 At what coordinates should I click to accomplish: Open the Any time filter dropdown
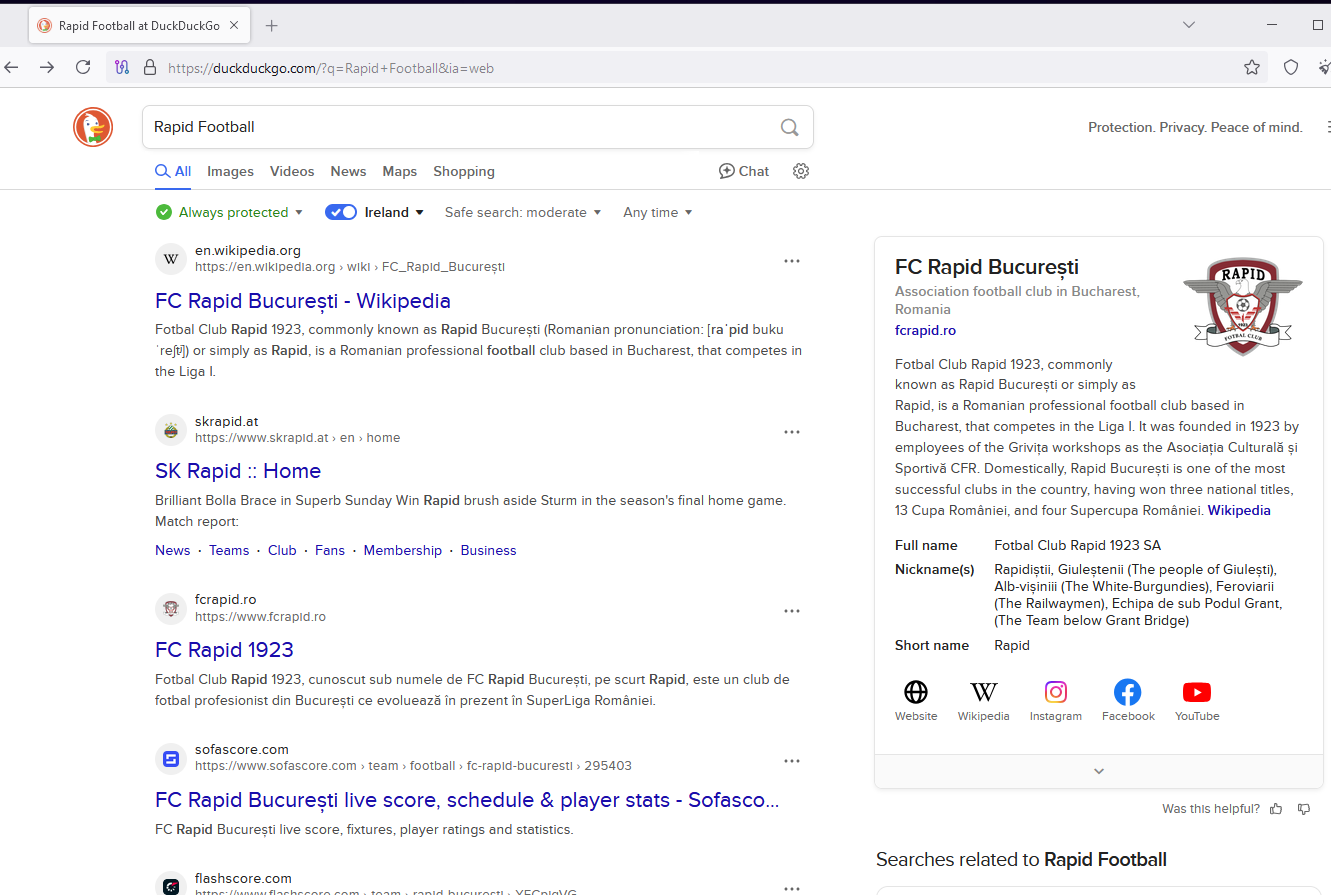[658, 212]
